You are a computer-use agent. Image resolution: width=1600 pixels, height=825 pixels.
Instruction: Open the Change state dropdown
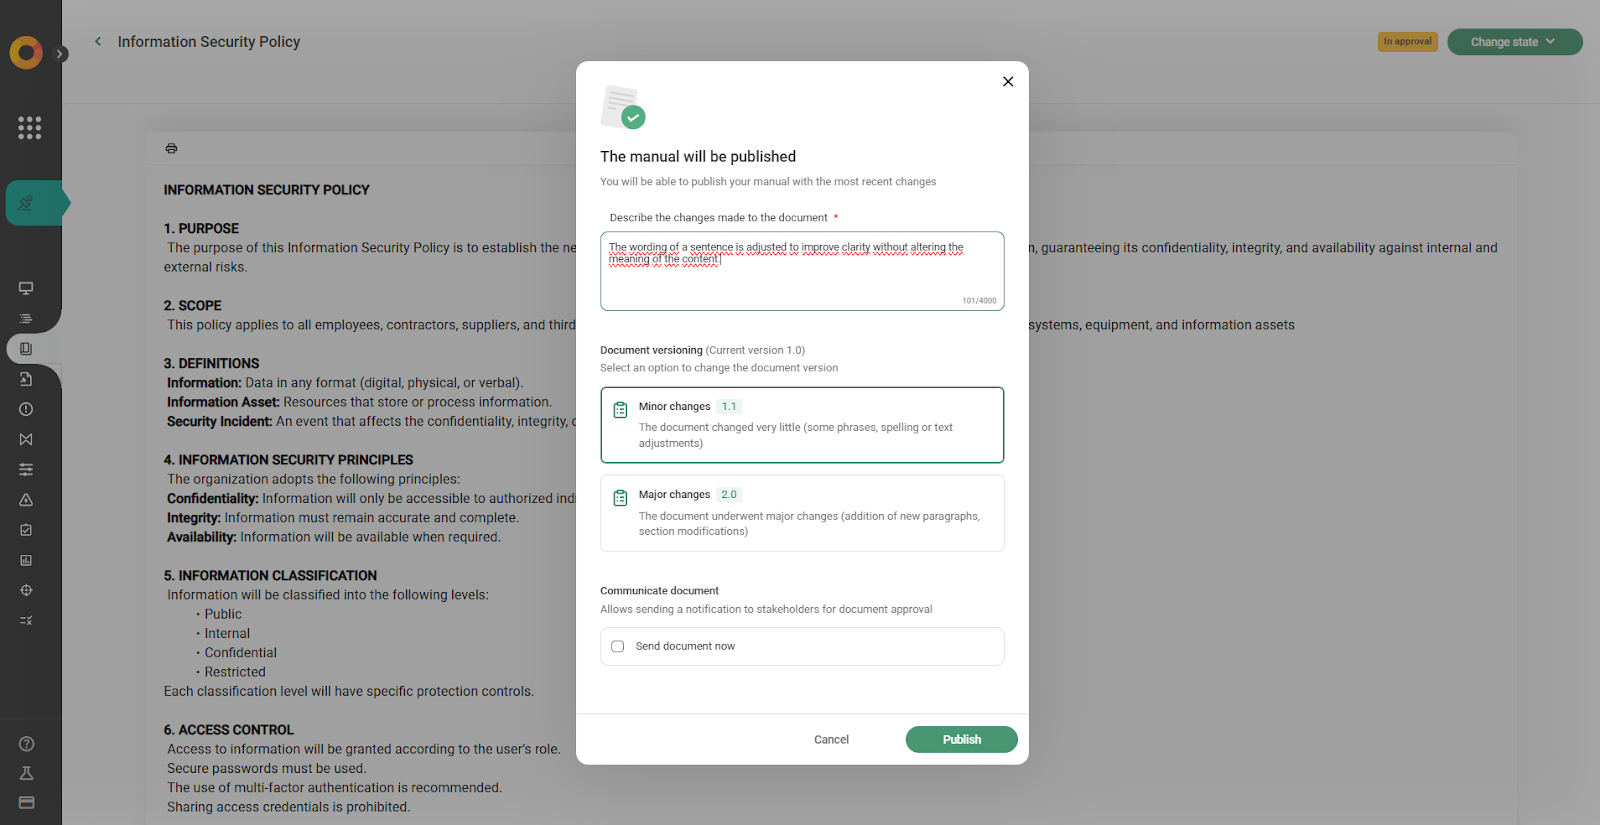pyautogui.click(x=1513, y=42)
